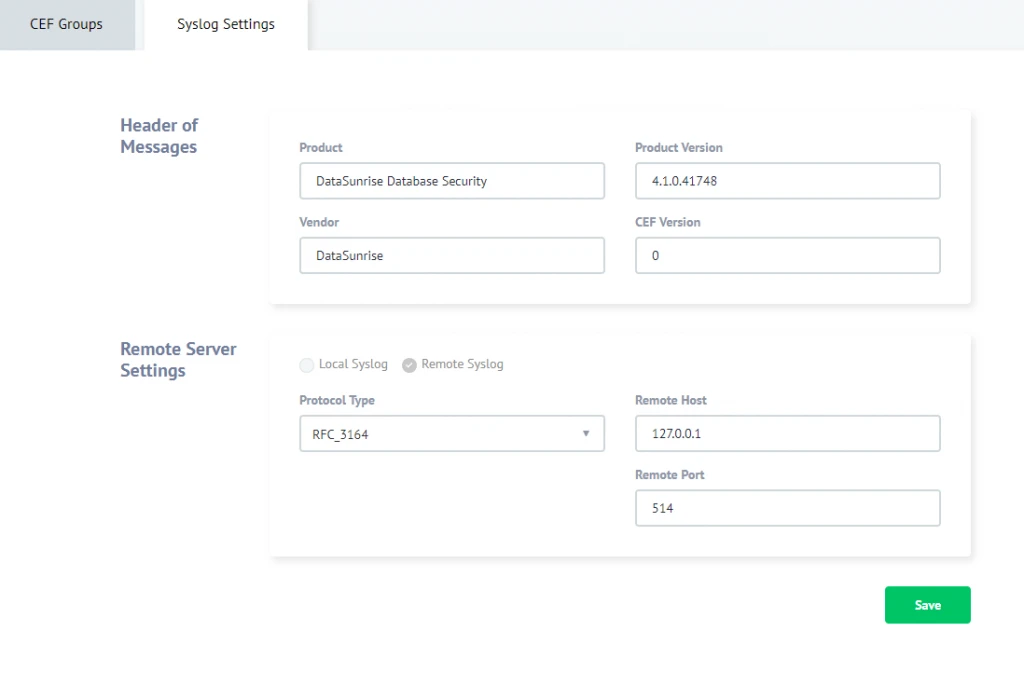Click the Remote Server Settings section heading

(x=178, y=360)
